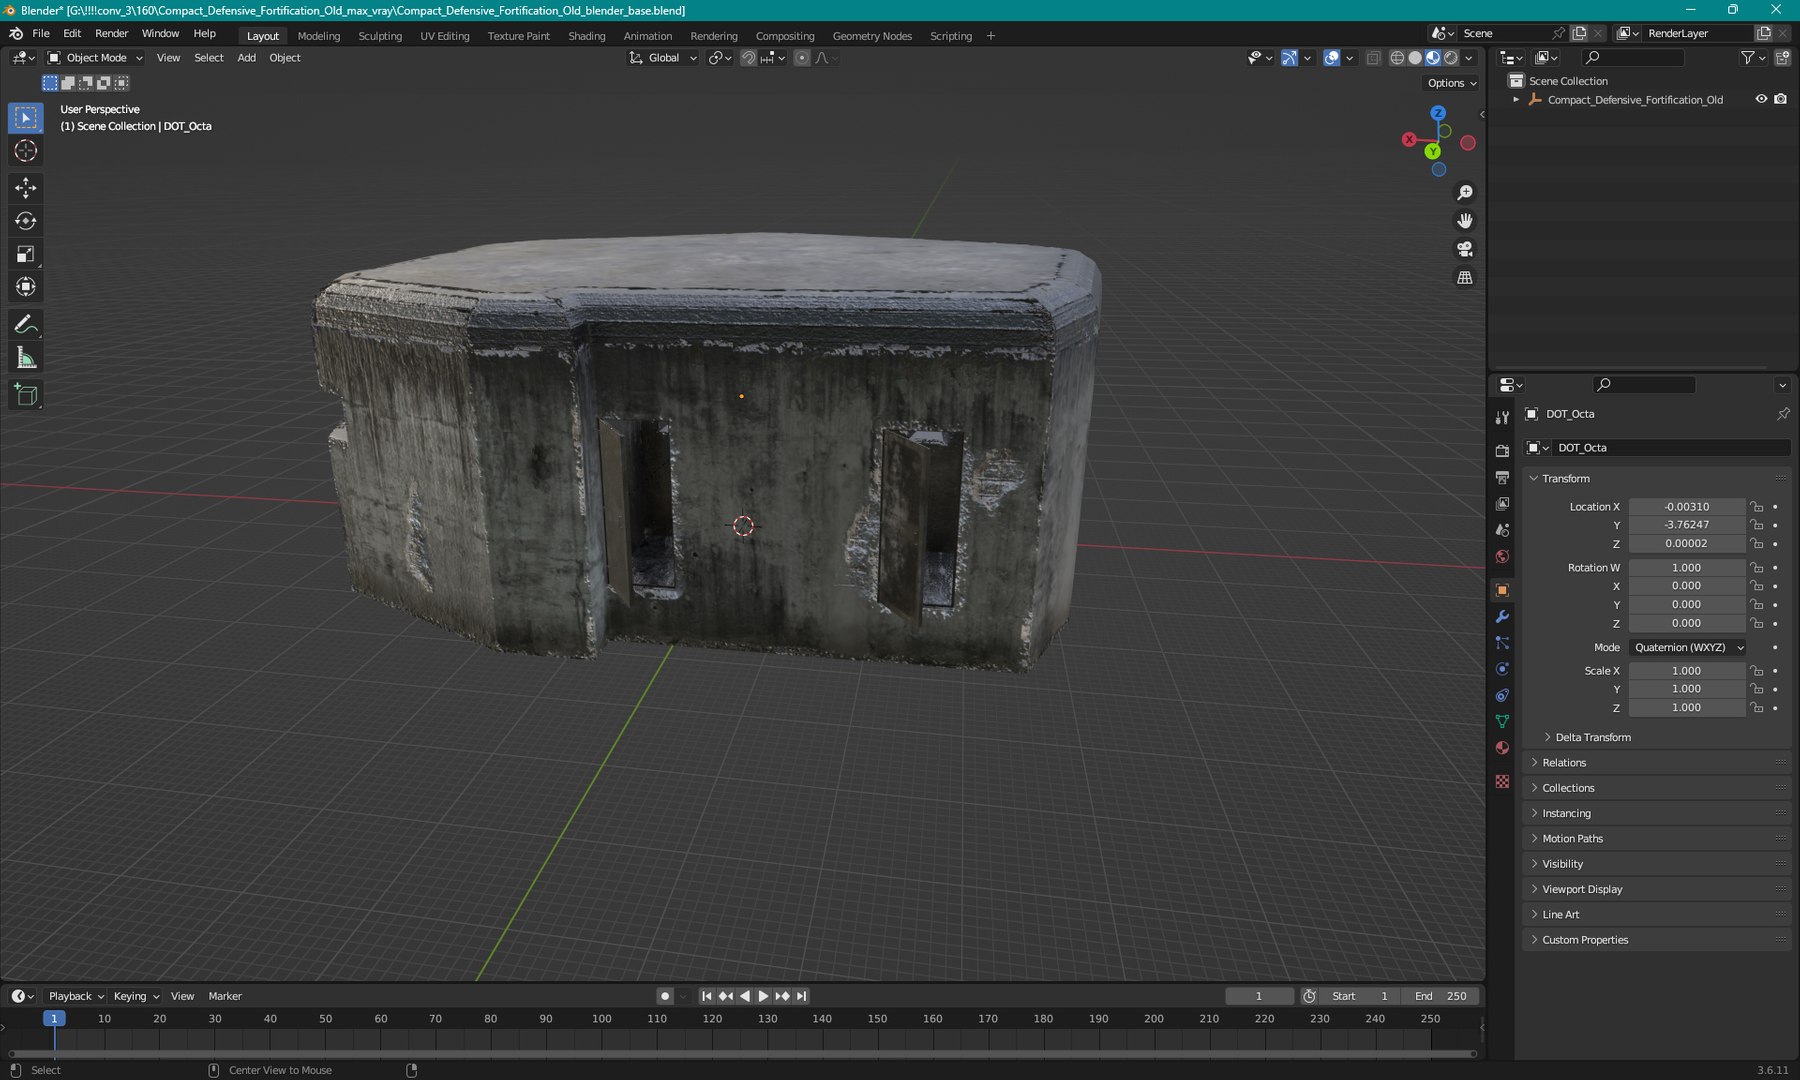
Task: Toggle snapping magnet in header
Action: (748, 58)
